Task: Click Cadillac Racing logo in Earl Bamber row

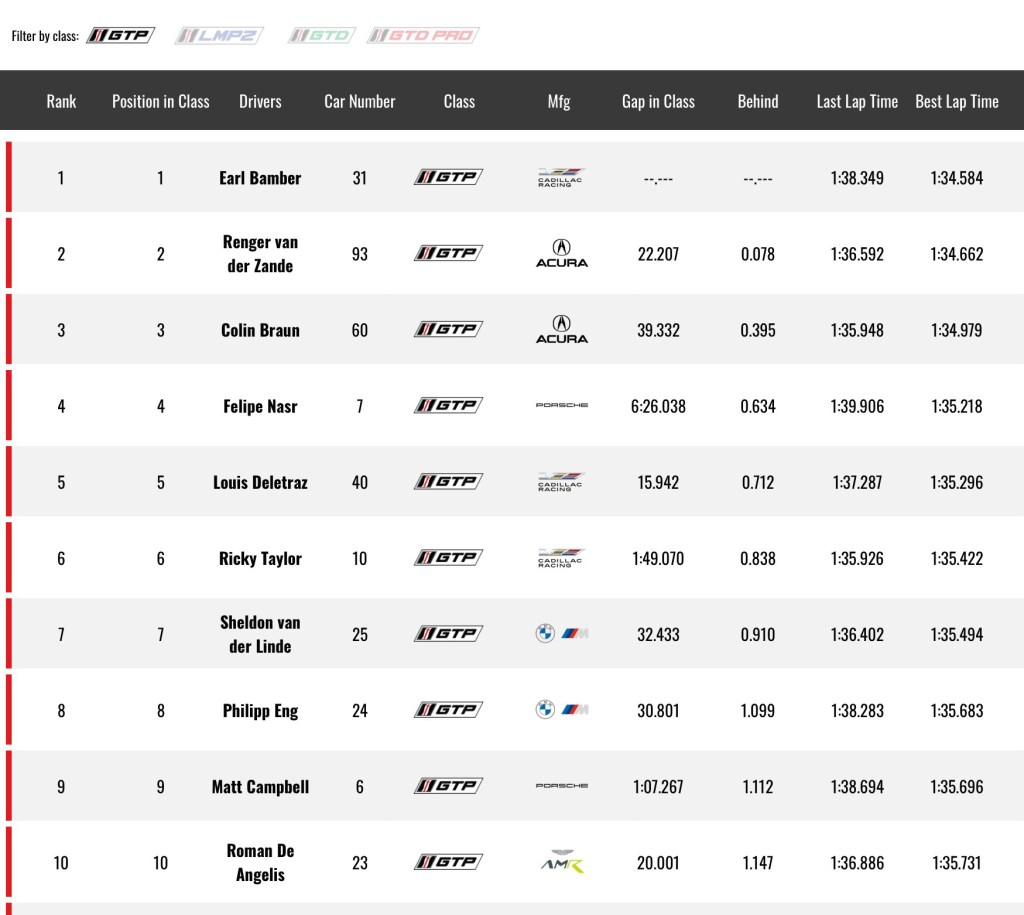Action: [561, 178]
